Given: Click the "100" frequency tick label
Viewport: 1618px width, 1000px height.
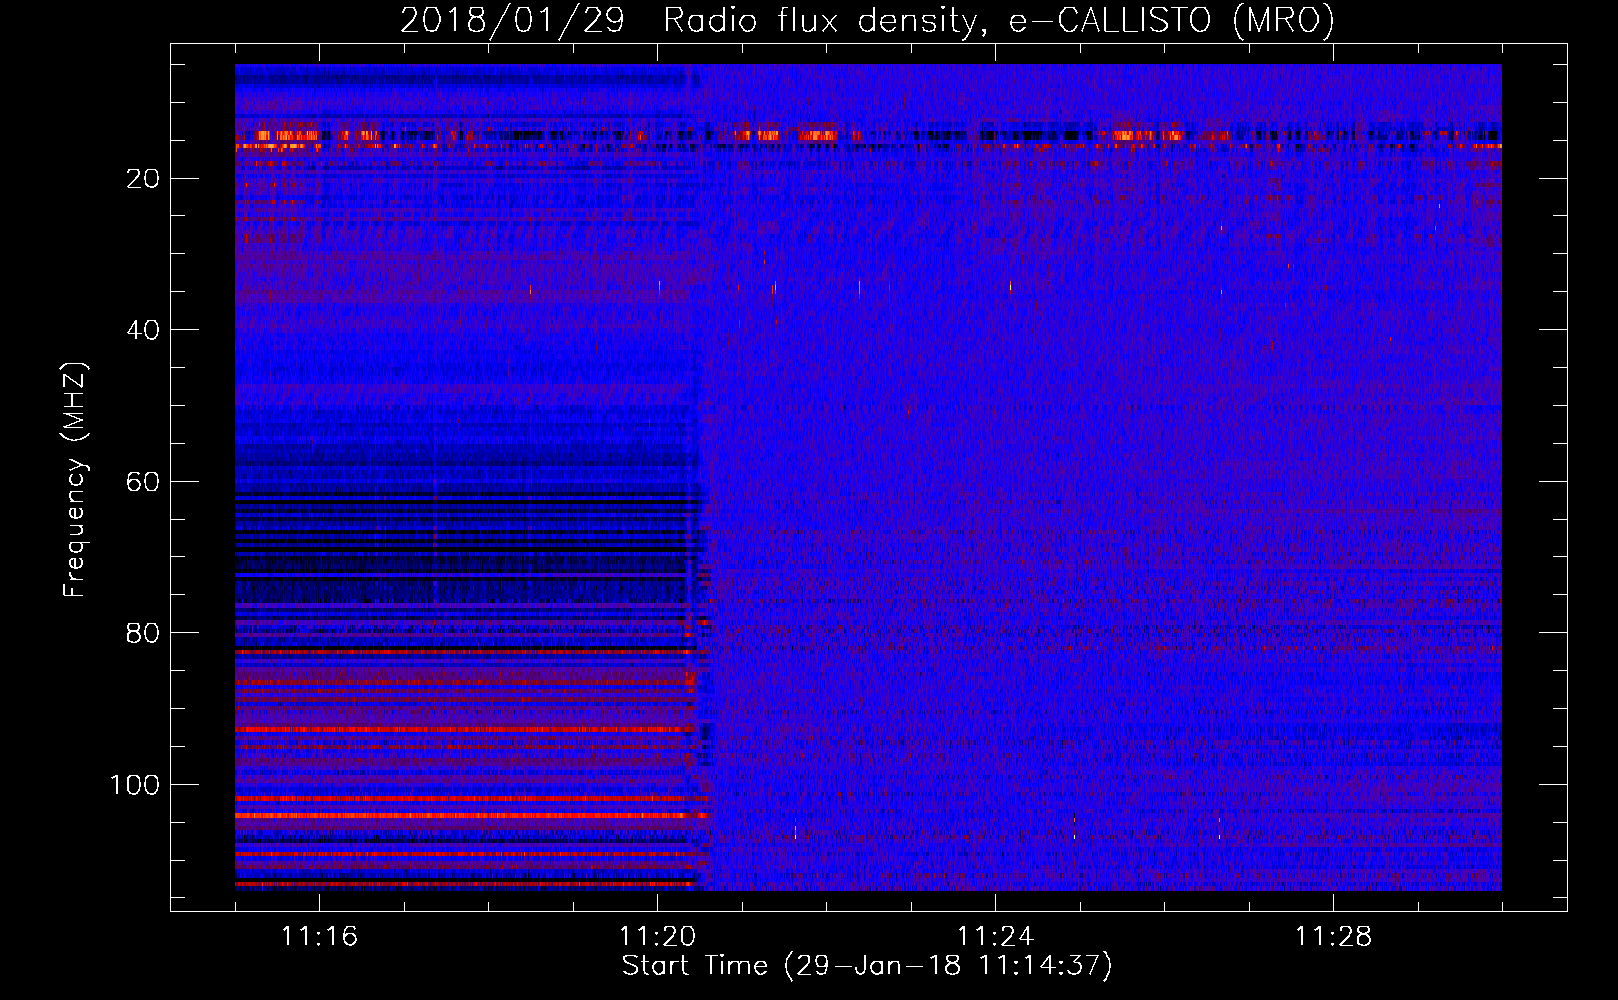Looking at the screenshot, I should pyautogui.click(x=135, y=785).
